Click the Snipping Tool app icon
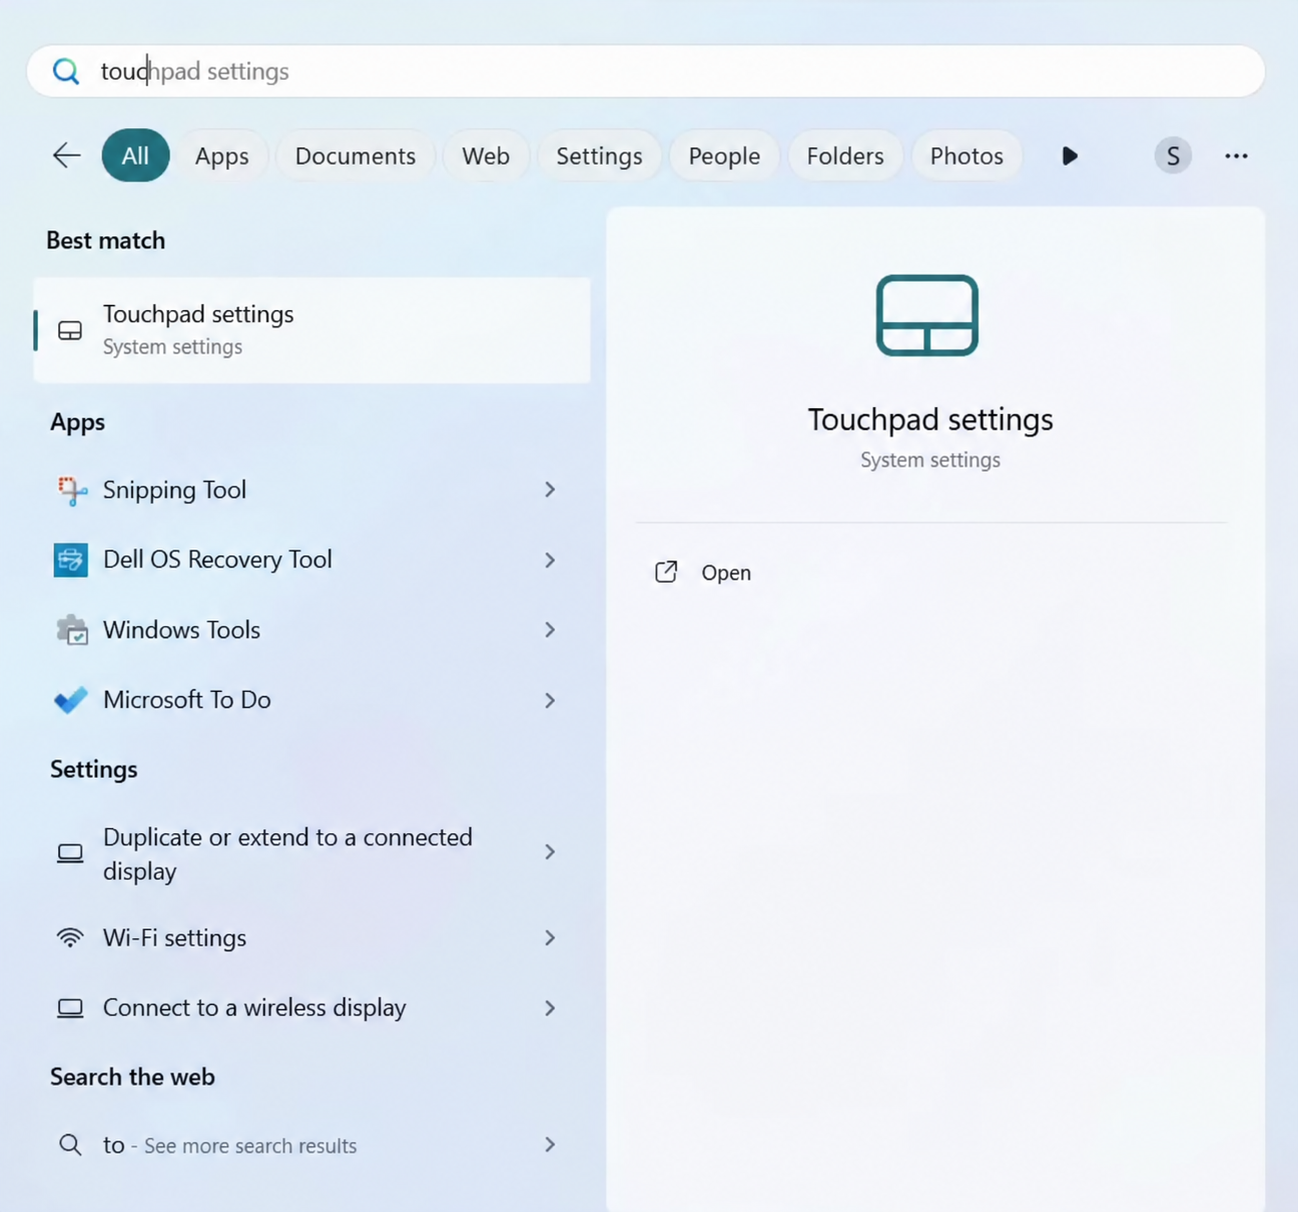The image size is (1298, 1212). [71, 490]
